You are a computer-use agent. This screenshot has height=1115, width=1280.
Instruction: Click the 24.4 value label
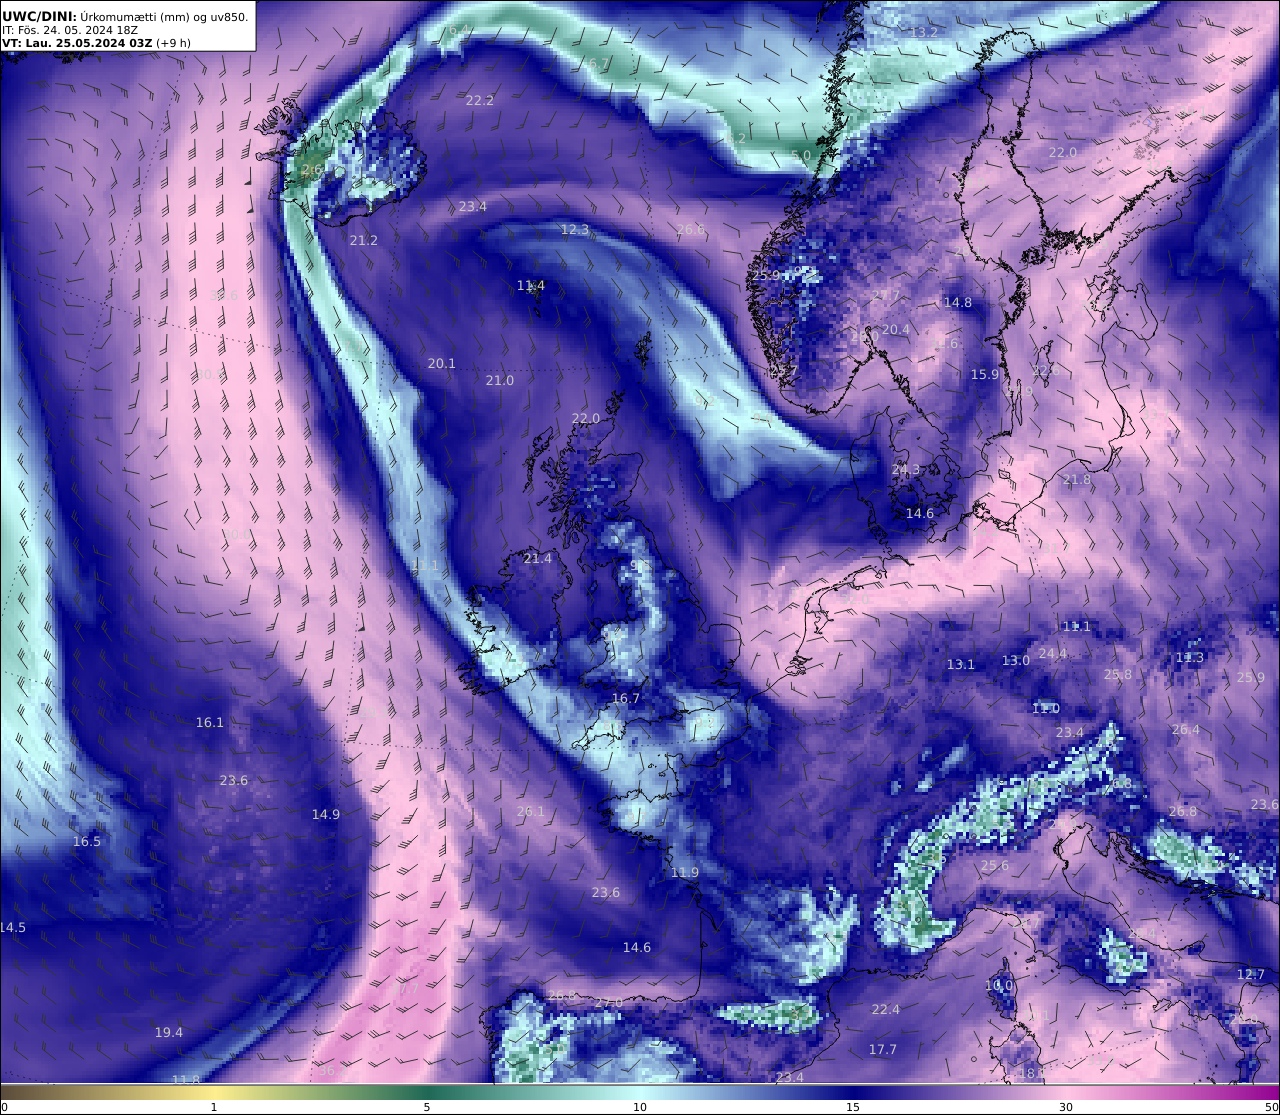1053,654
